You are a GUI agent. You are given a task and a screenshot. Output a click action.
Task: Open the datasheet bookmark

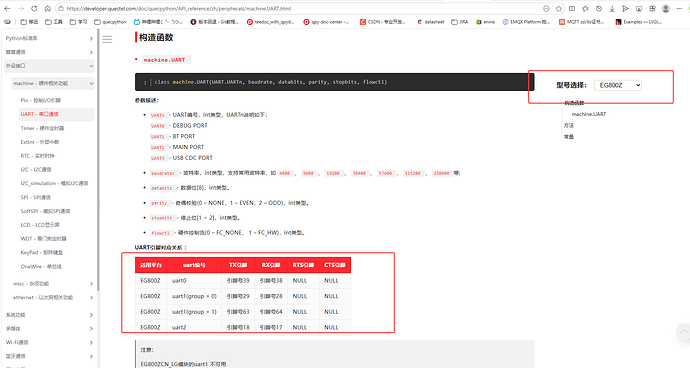(430, 22)
